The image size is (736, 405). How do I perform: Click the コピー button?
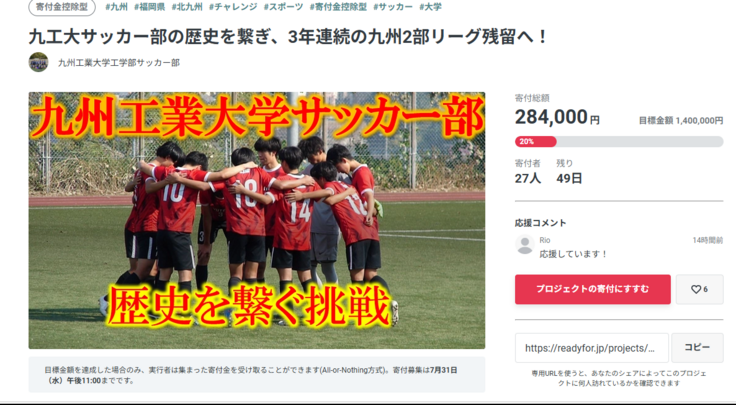coord(697,348)
